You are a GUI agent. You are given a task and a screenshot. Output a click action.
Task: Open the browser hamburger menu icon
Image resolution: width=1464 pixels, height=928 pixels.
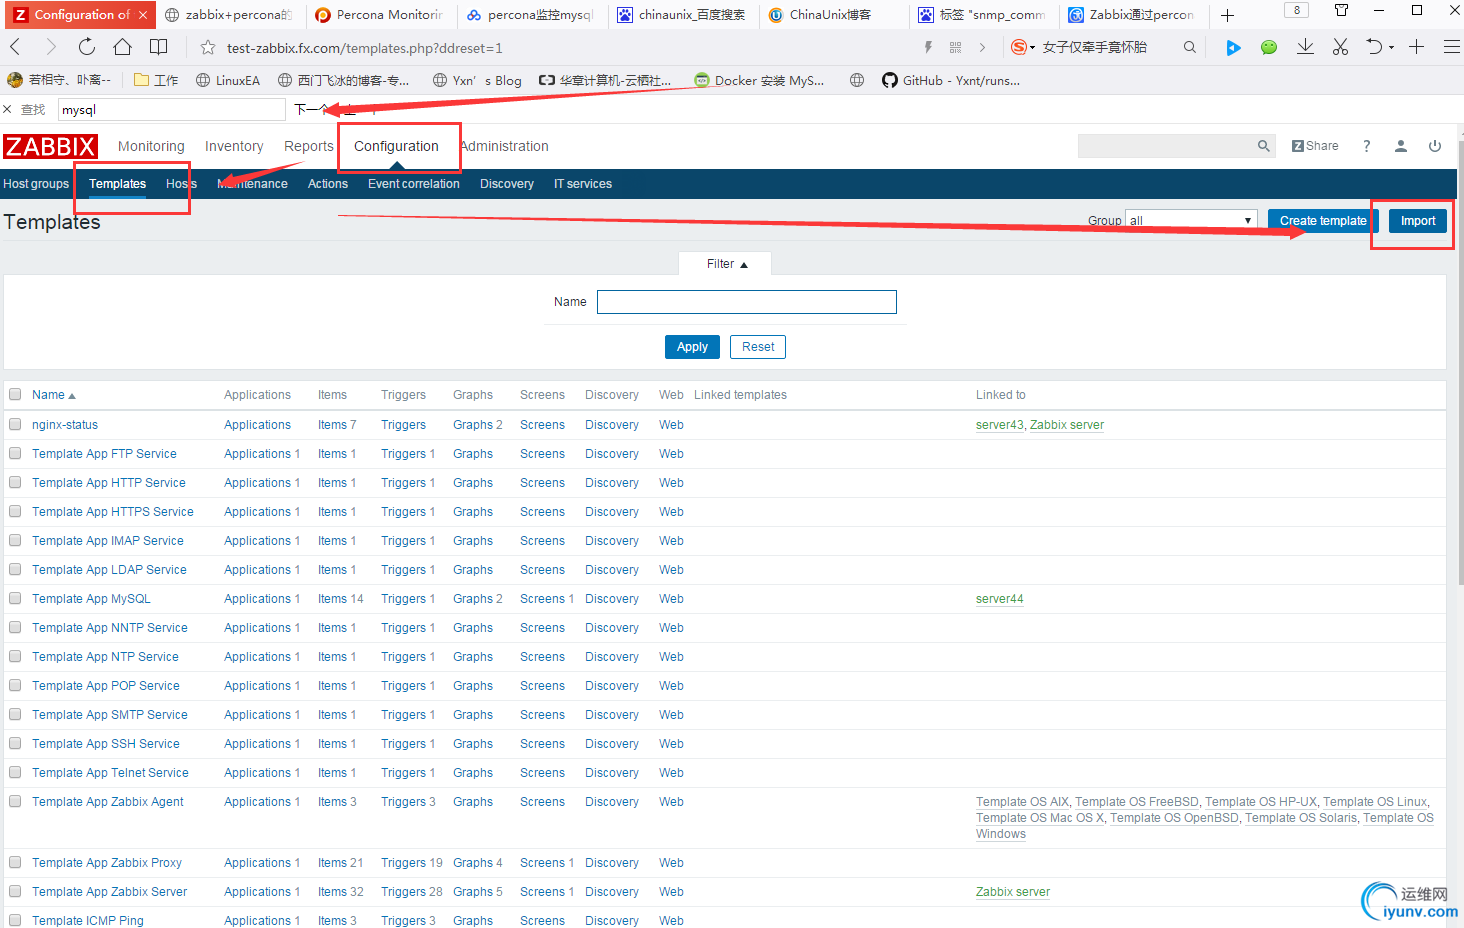coord(1452,47)
